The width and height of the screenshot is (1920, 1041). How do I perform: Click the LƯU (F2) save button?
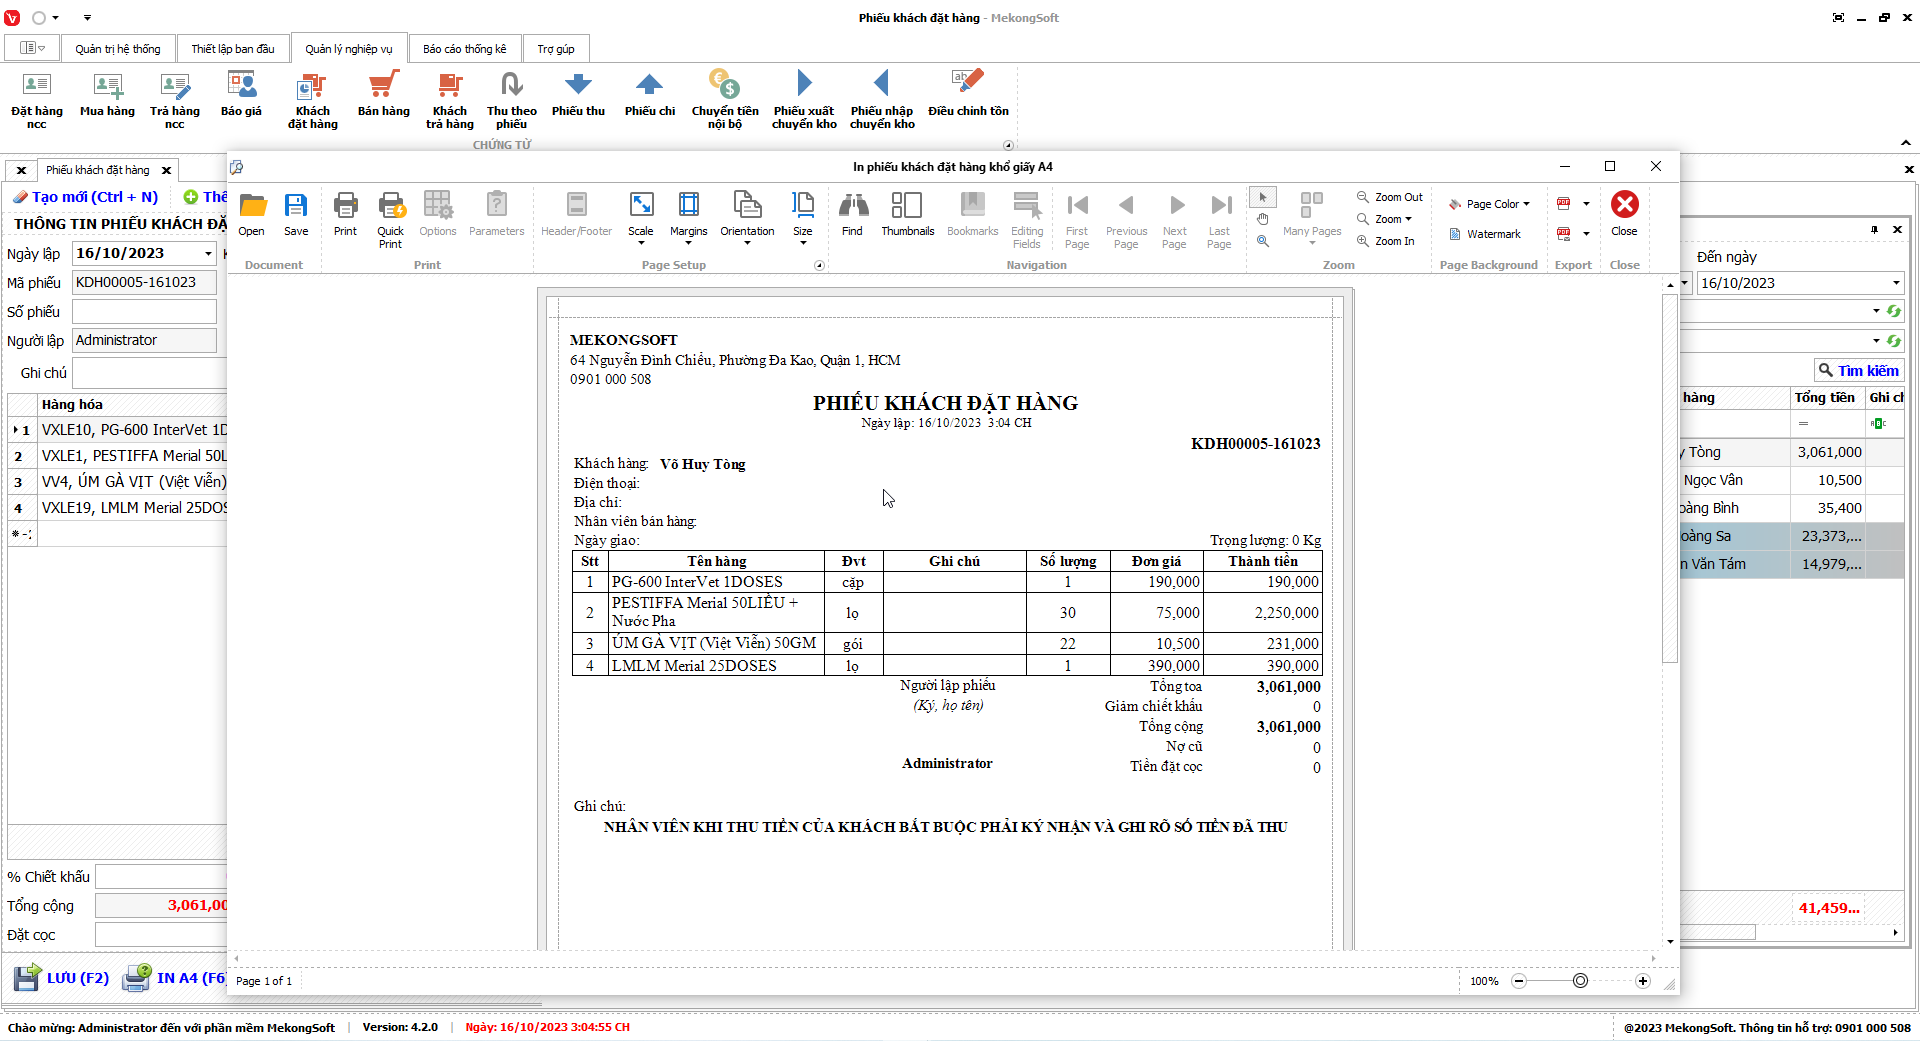click(62, 977)
